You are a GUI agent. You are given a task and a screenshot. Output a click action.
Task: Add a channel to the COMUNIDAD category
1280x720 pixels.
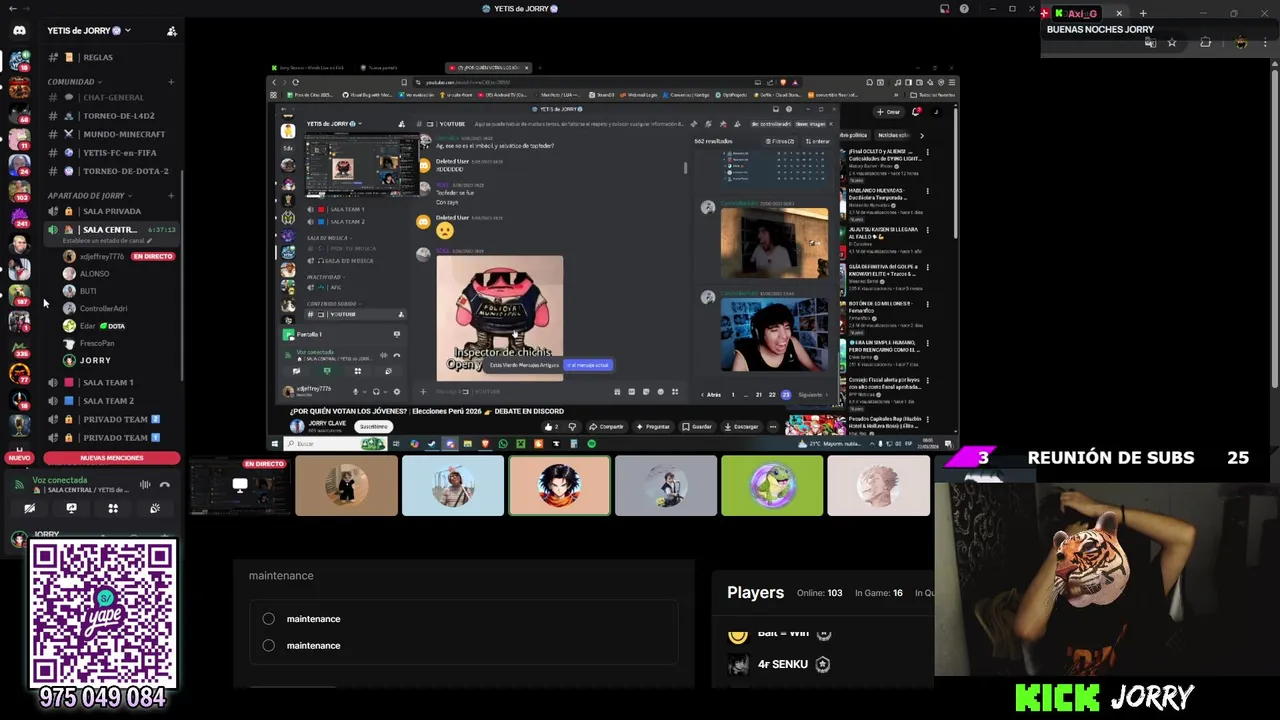coord(173,82)
